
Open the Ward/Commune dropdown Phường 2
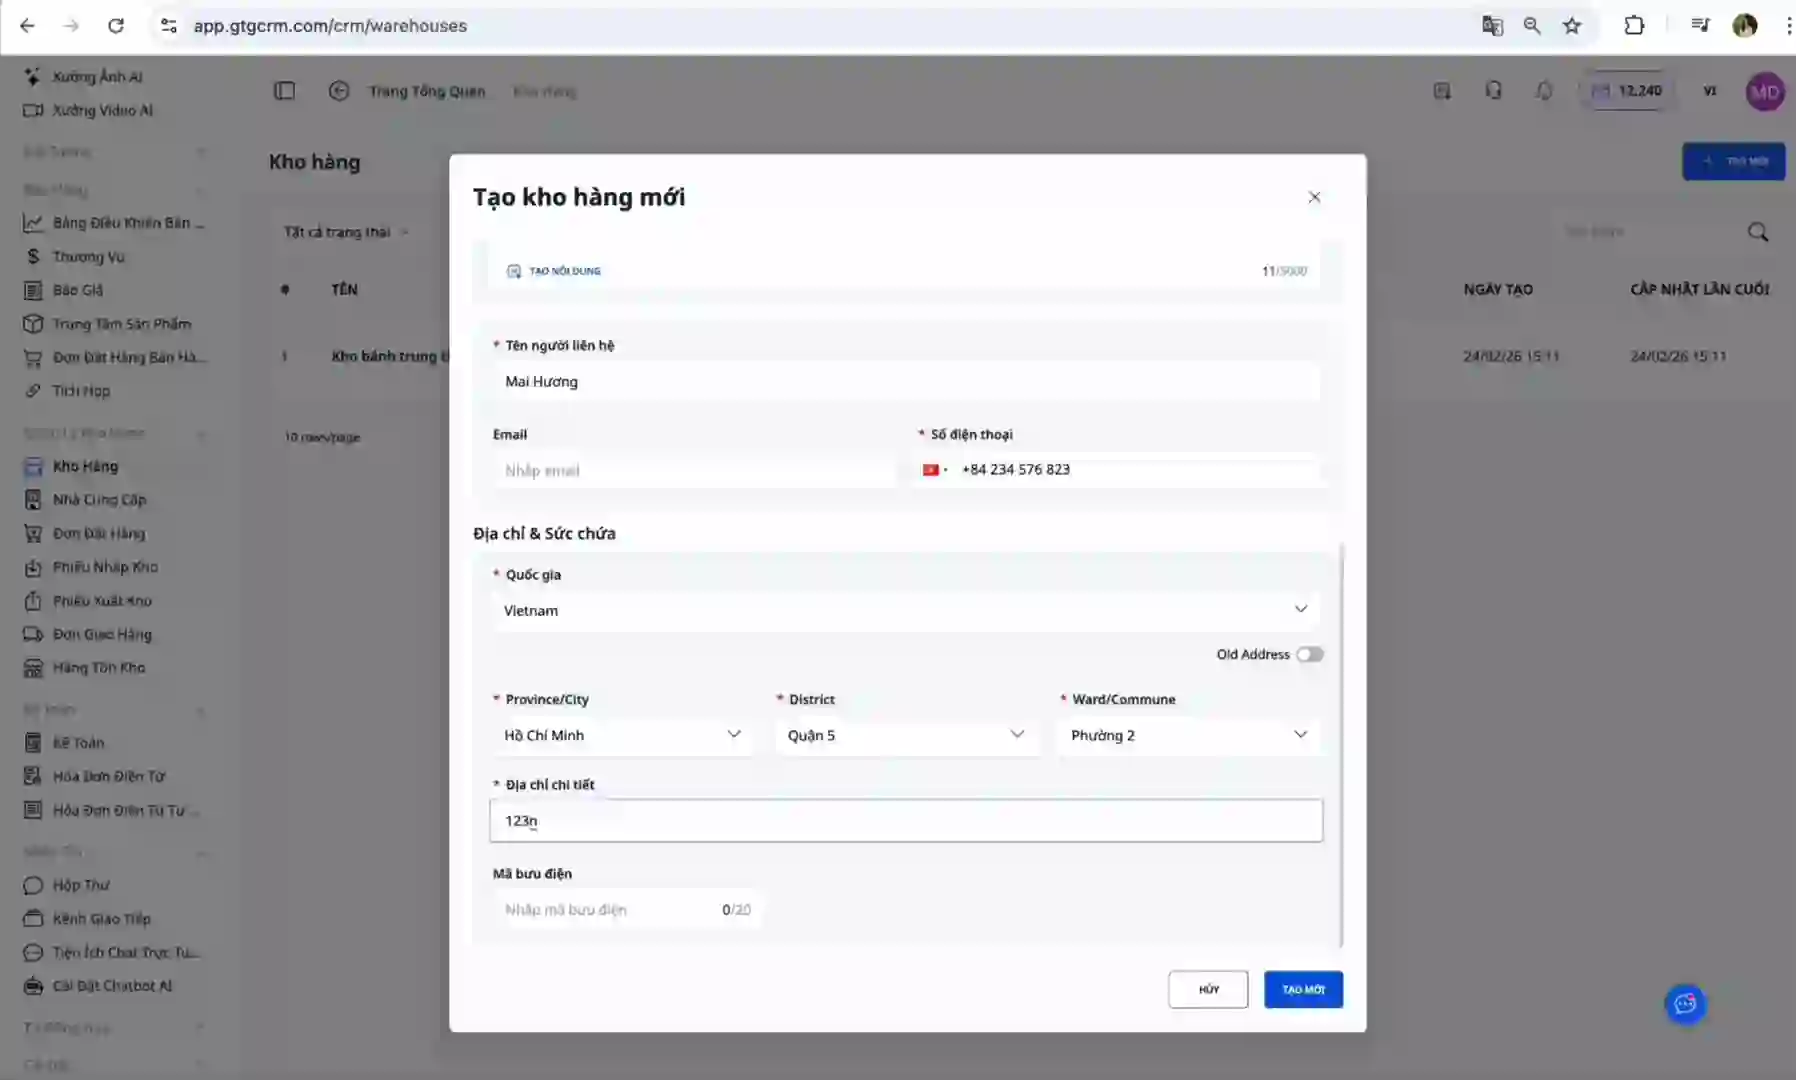[x=1188, y=735]
